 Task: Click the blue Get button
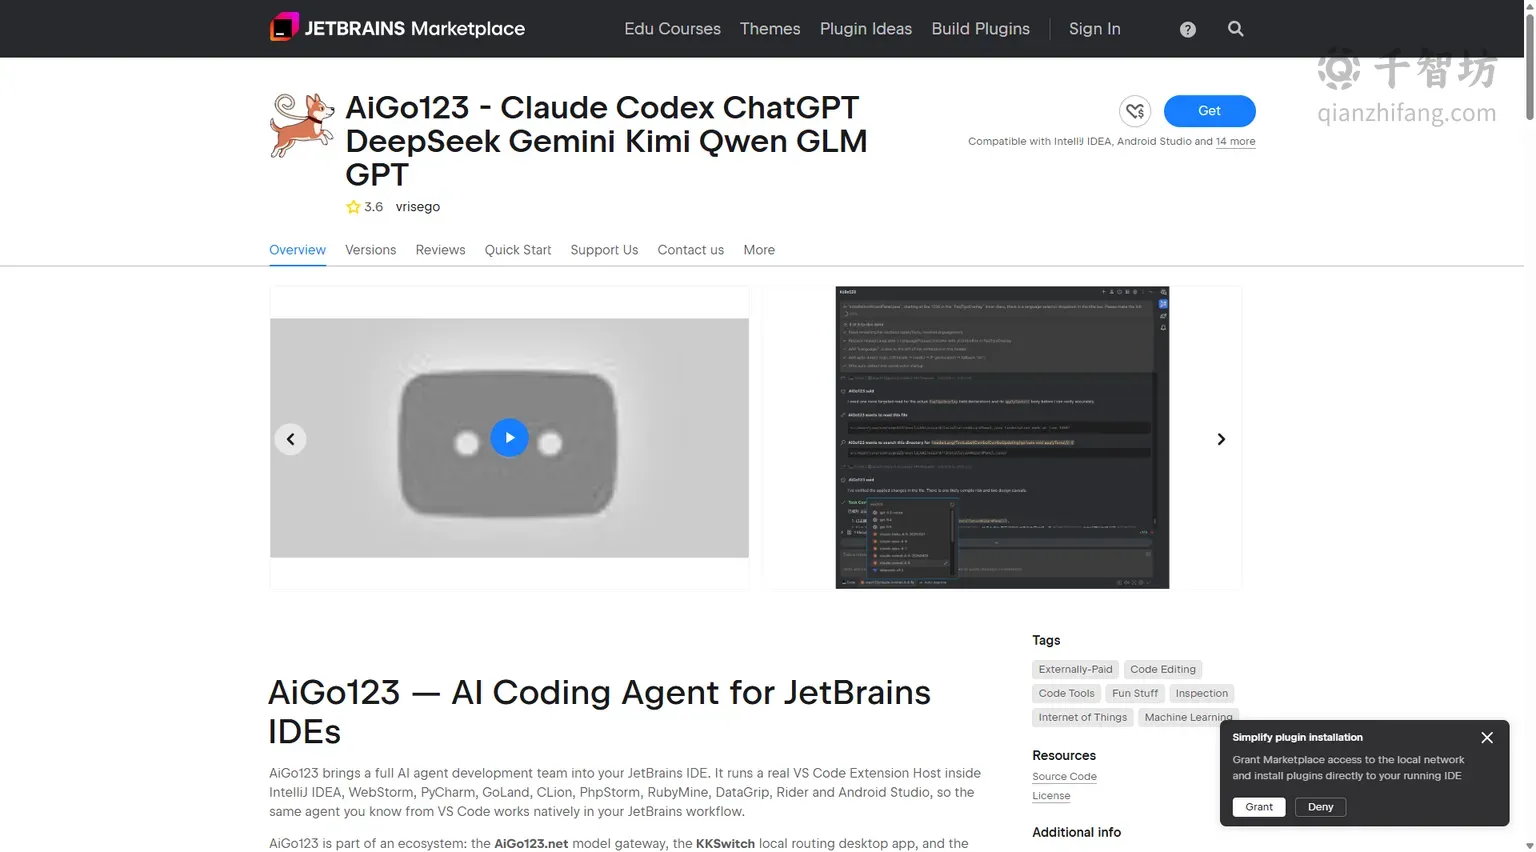pos(1209,111)
